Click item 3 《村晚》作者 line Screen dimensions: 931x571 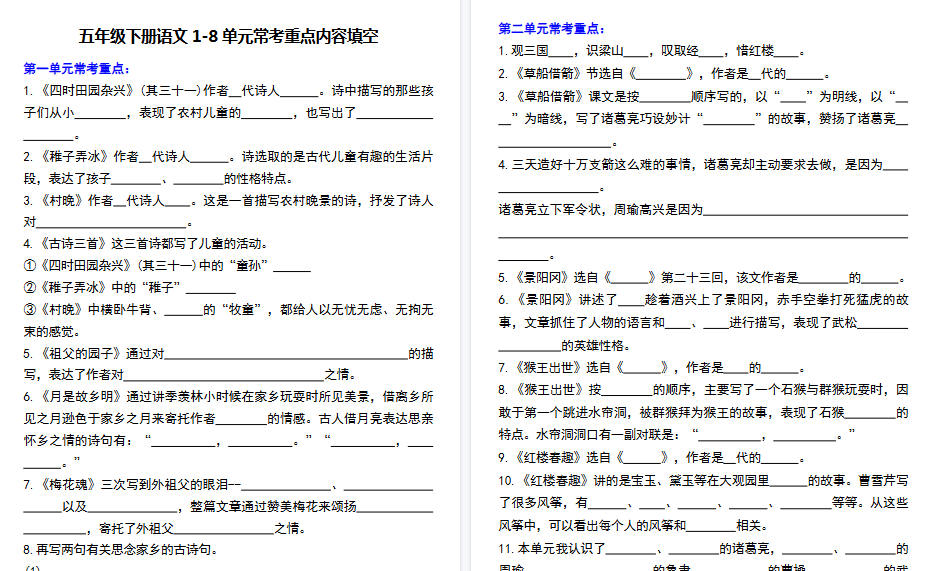tap(229, 201)
